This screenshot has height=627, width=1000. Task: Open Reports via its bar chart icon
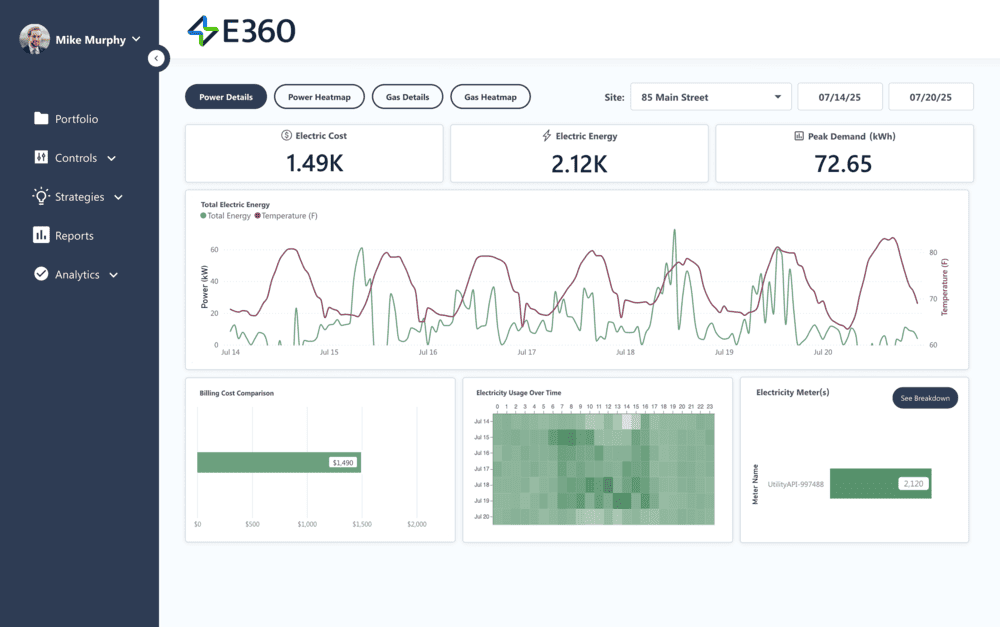tap(40, 235)
